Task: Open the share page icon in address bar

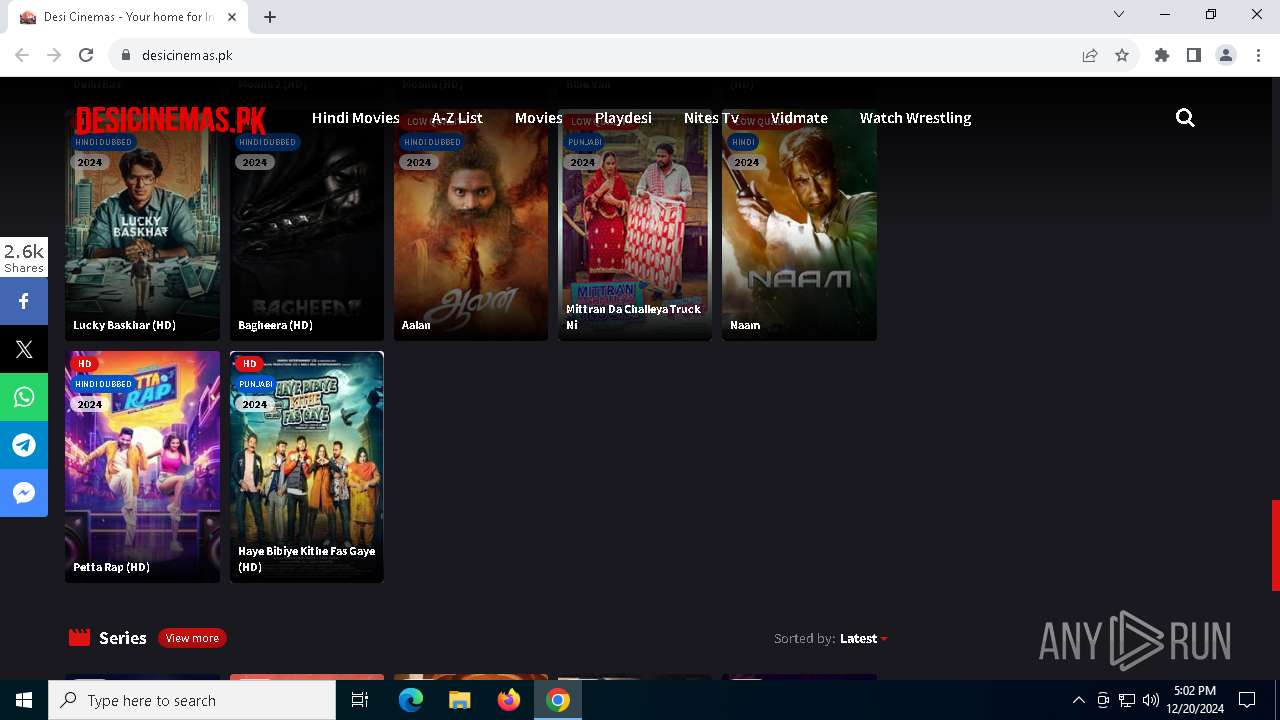Action: pyautogui.click(x=1090, y=55)
